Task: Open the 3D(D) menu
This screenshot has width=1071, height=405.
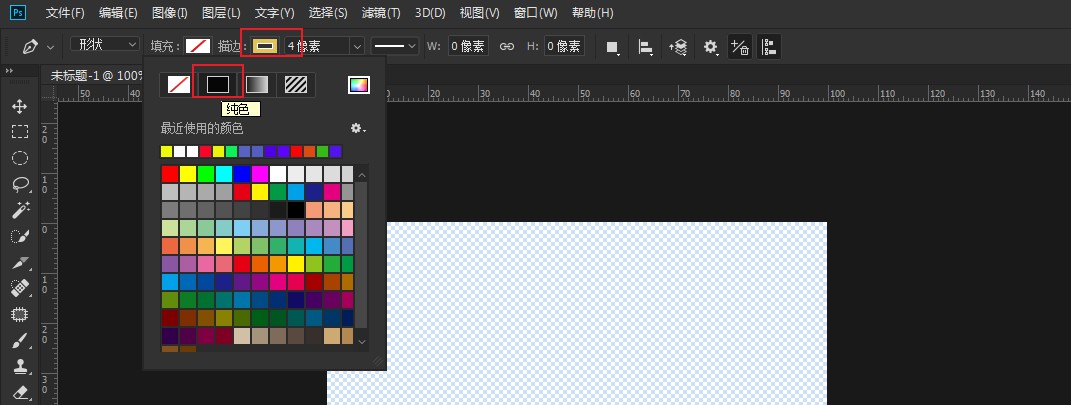Action: tap(430, 13)
